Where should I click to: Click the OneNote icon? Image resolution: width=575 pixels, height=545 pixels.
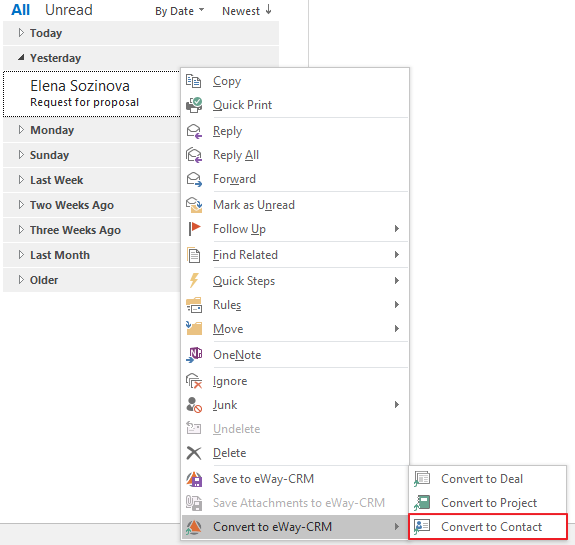194,355
